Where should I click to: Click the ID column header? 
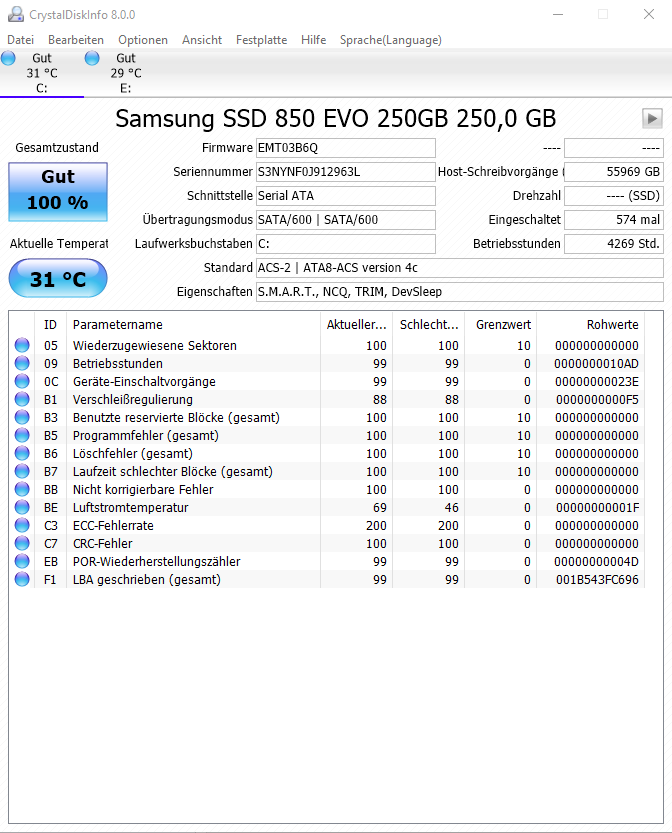pyautogui.click(x=50, y=325)
